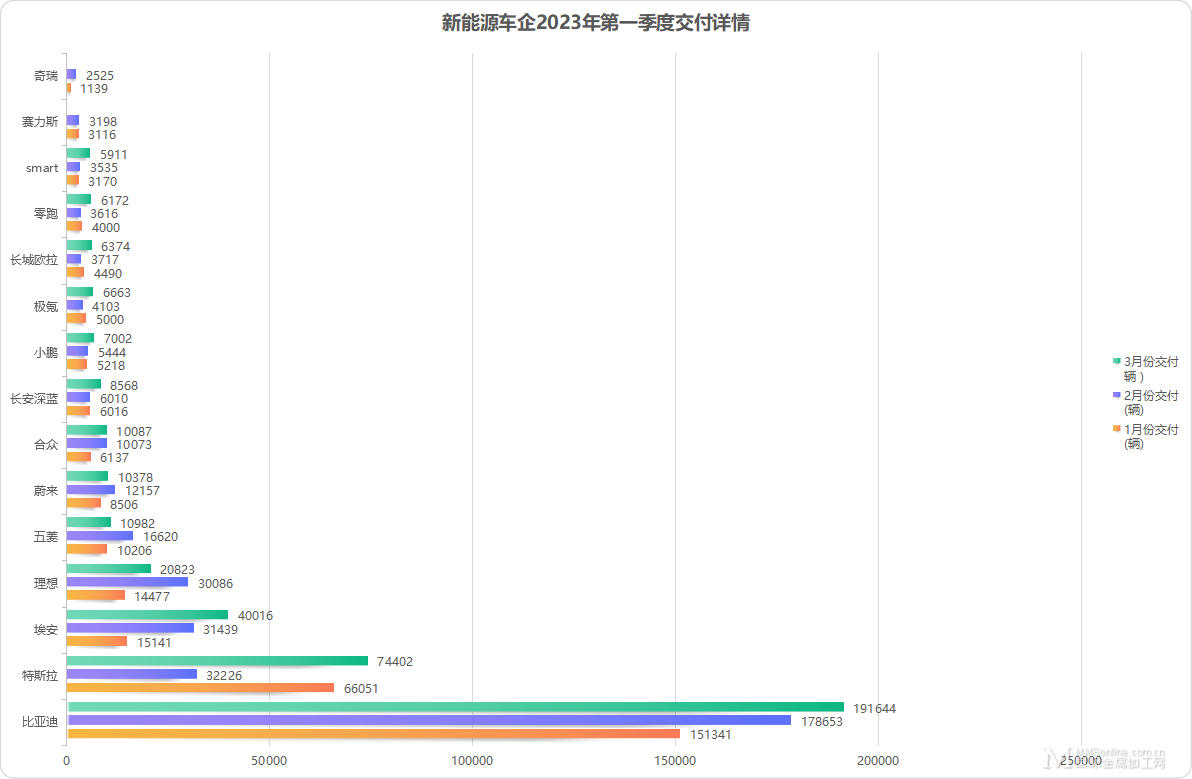
Task: Click data label 3198
Action: pos(103,122)
